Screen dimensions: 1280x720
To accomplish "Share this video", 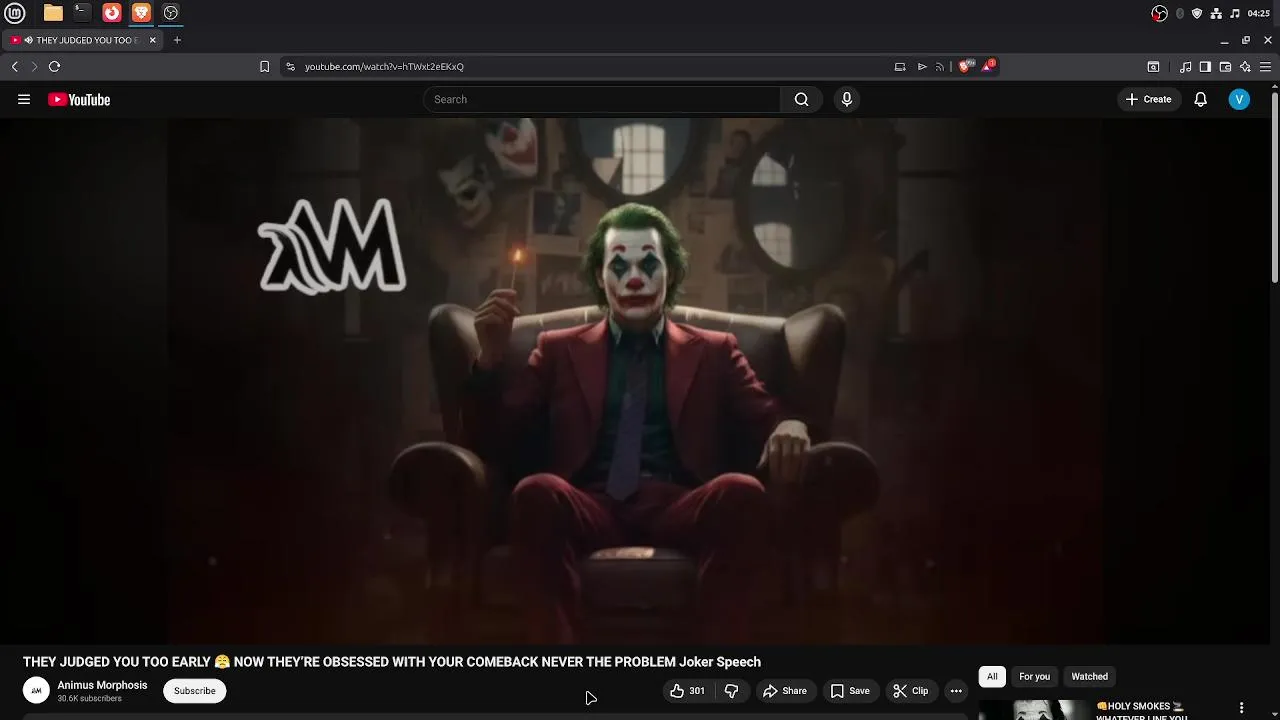I will pyautogui.click(x=785, y=691).
